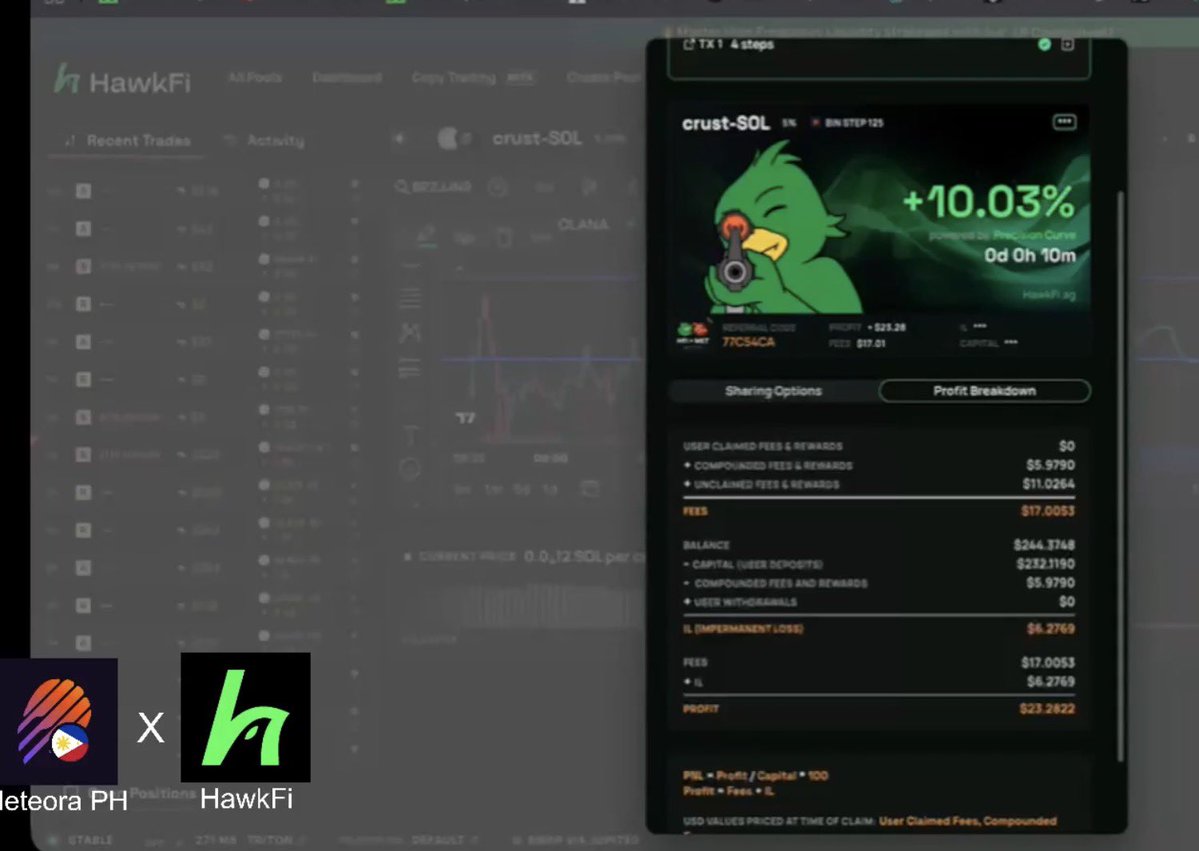The width and height of the screenshot is (1199, 851).
Task: Click the Capital (User Deposits) $232.1190 value
Action: (1045, 564)
